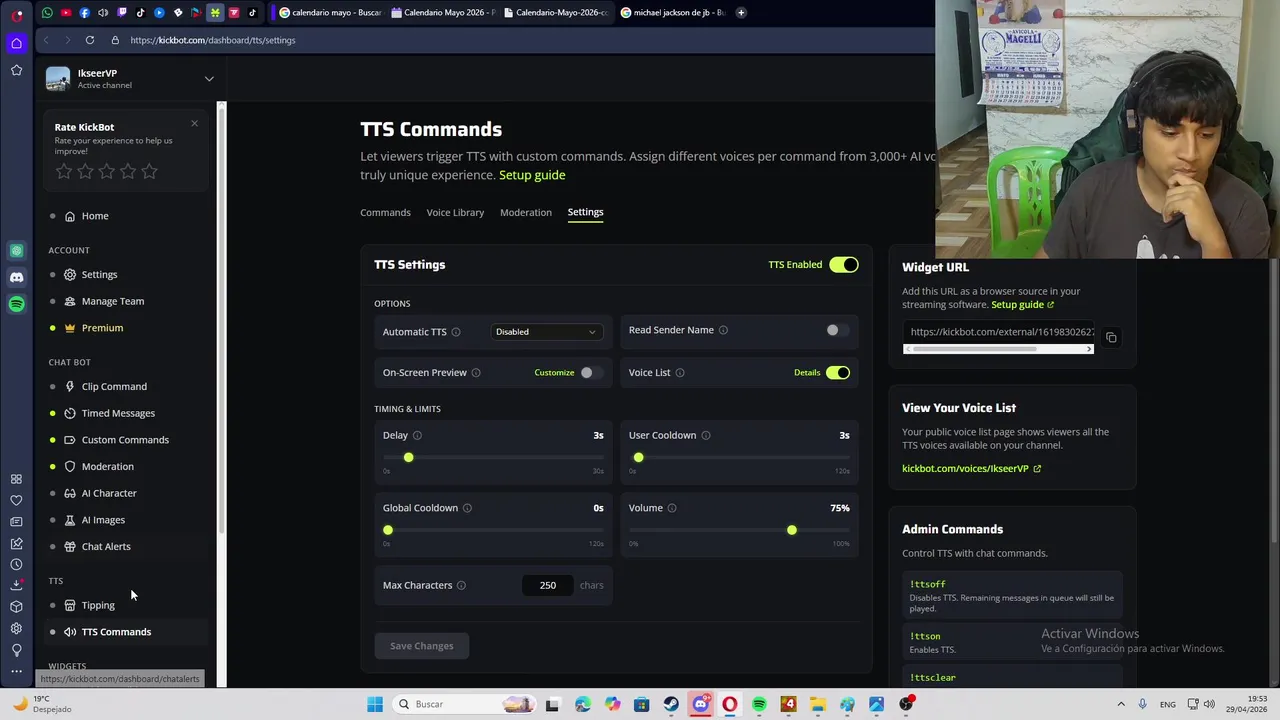1280x720 pixels.
Task: Switch to the calendario mayo browser tab
Action: tap(330, 12)
